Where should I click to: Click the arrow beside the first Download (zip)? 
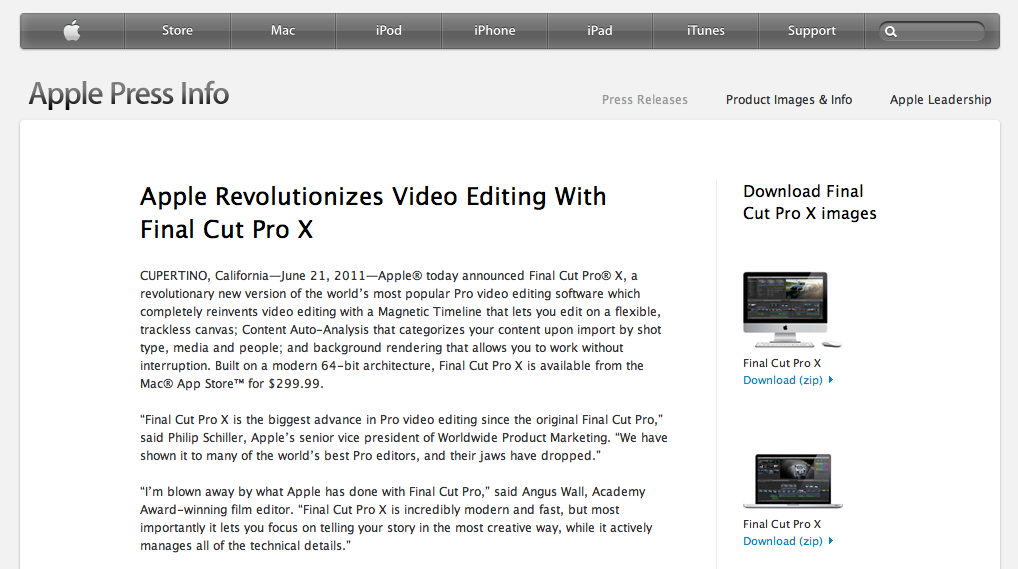(831, 380)
